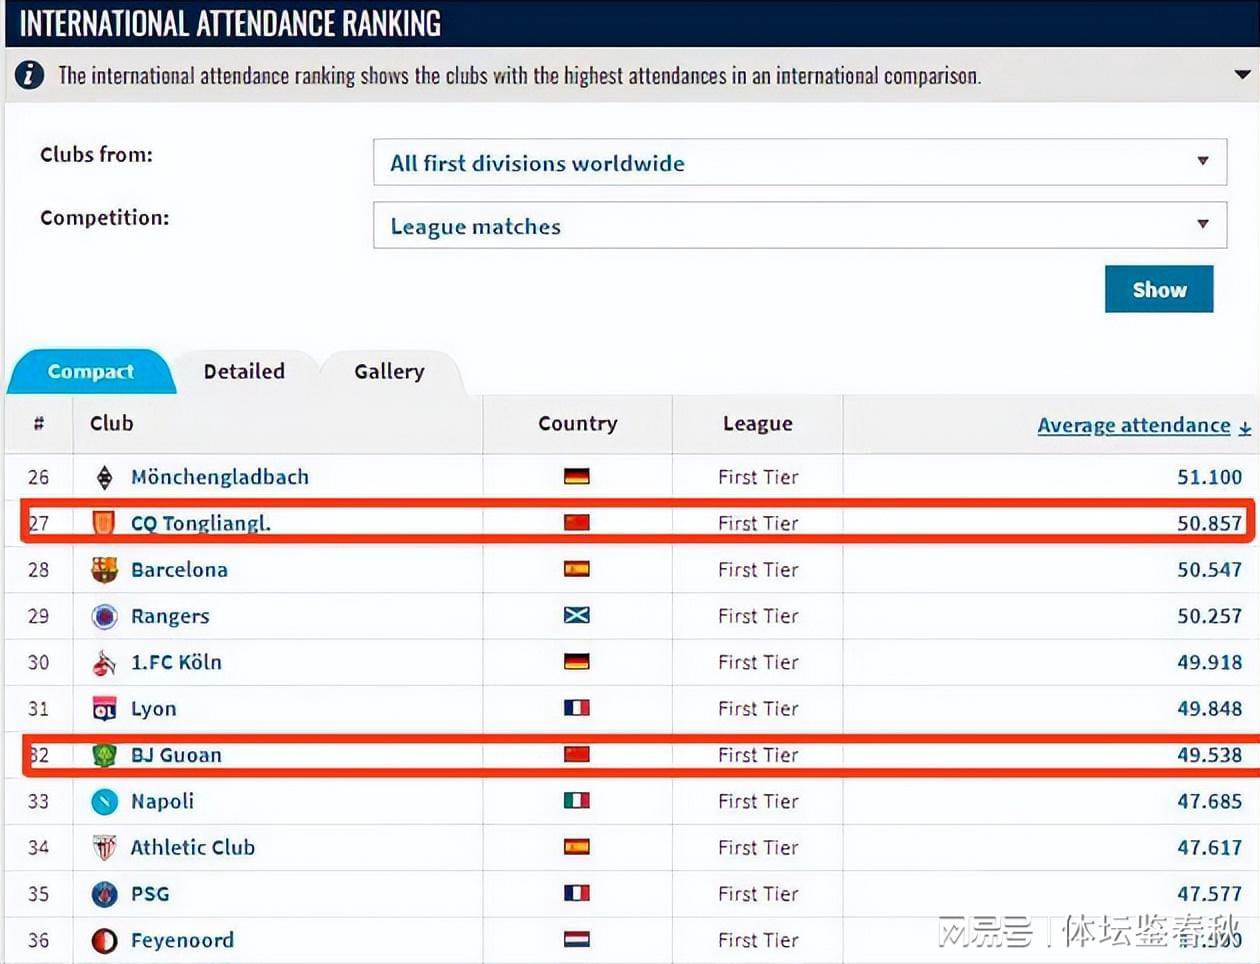Open the Athletic Club link
Screen dimensions: 1260x964
click(193, 847)
